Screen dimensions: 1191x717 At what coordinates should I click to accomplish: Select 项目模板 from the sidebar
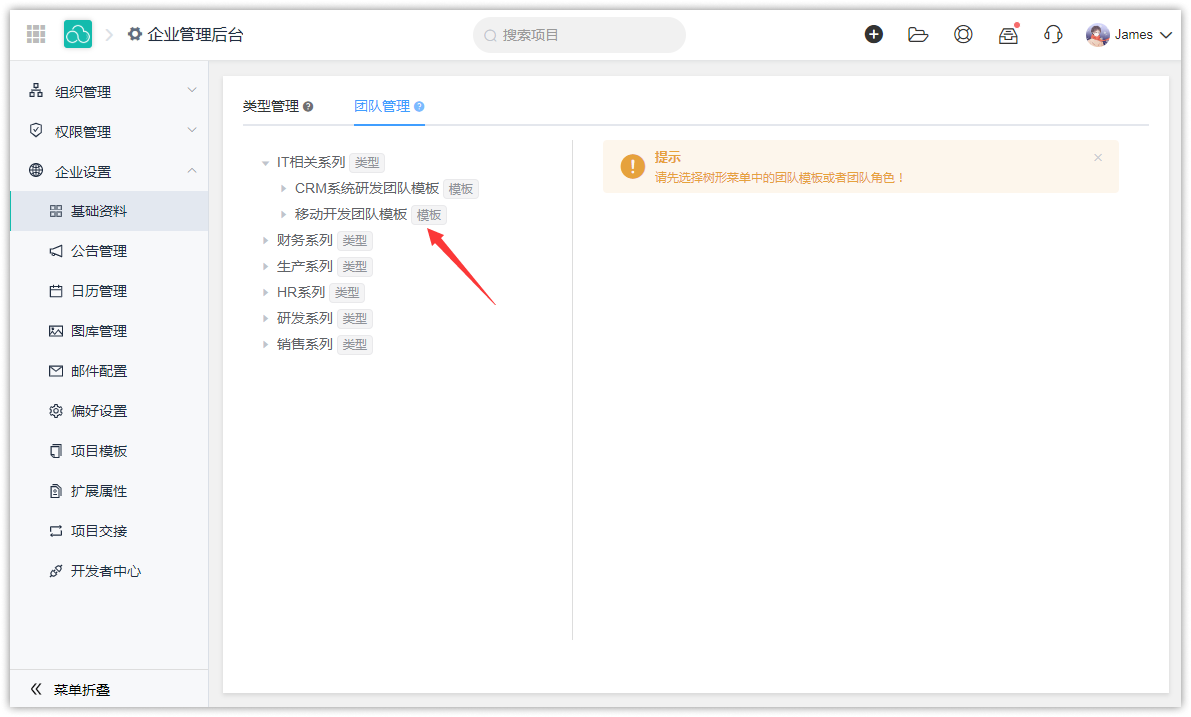(x=99, y=451)
